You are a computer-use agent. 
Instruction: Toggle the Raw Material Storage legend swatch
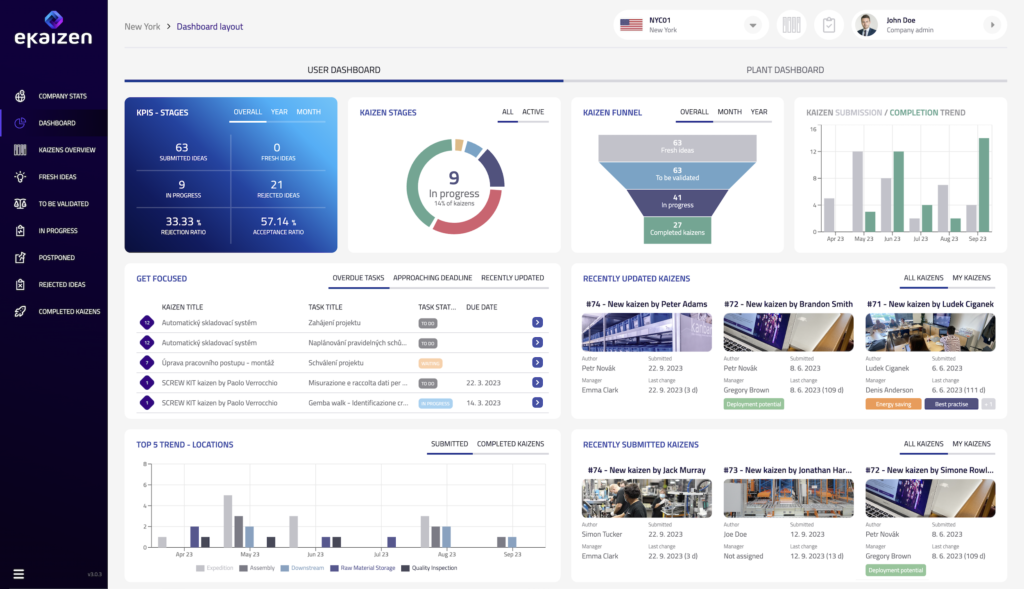click(335, 568)
